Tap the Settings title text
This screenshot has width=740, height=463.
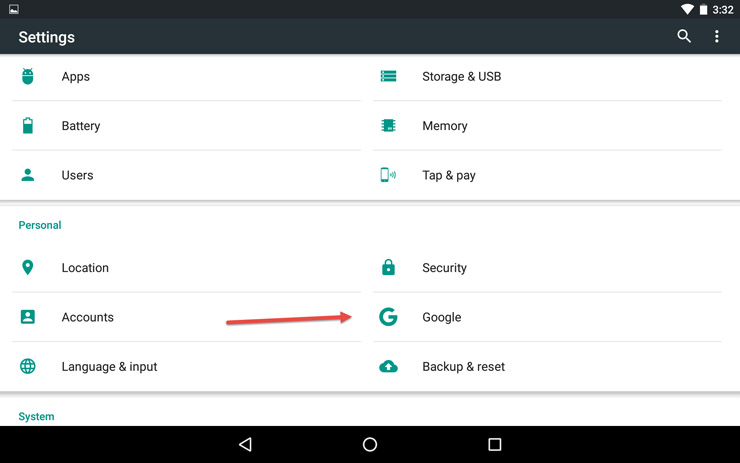[46, 37]
